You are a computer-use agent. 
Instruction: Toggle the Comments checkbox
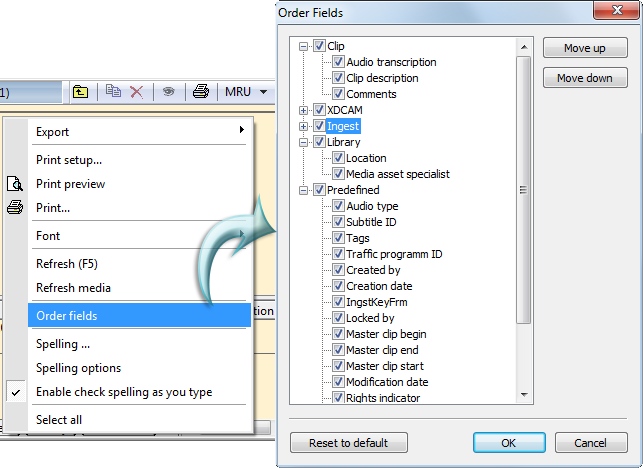[x=338, y=94]
